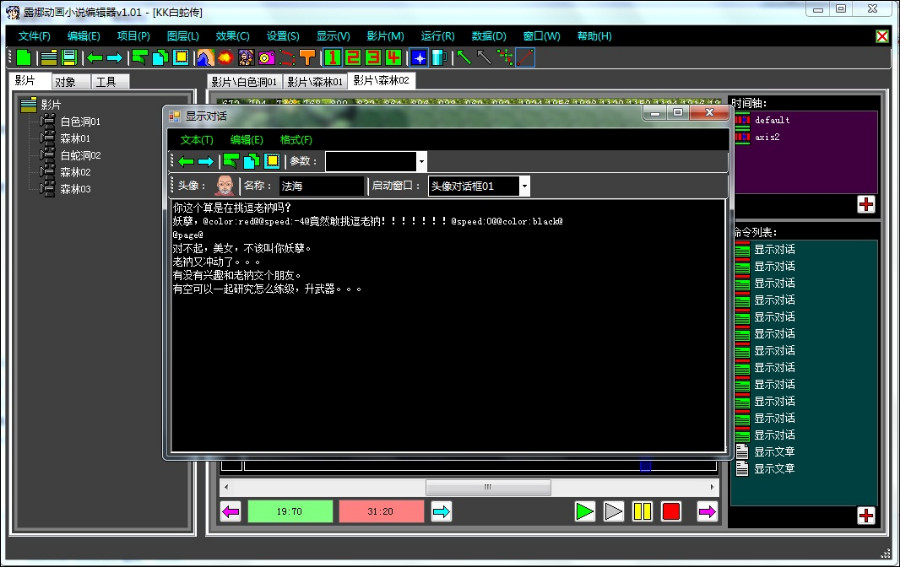The image size is (900, 567).
Task: Click the cyan mug icon
Action: click(439, 57)
